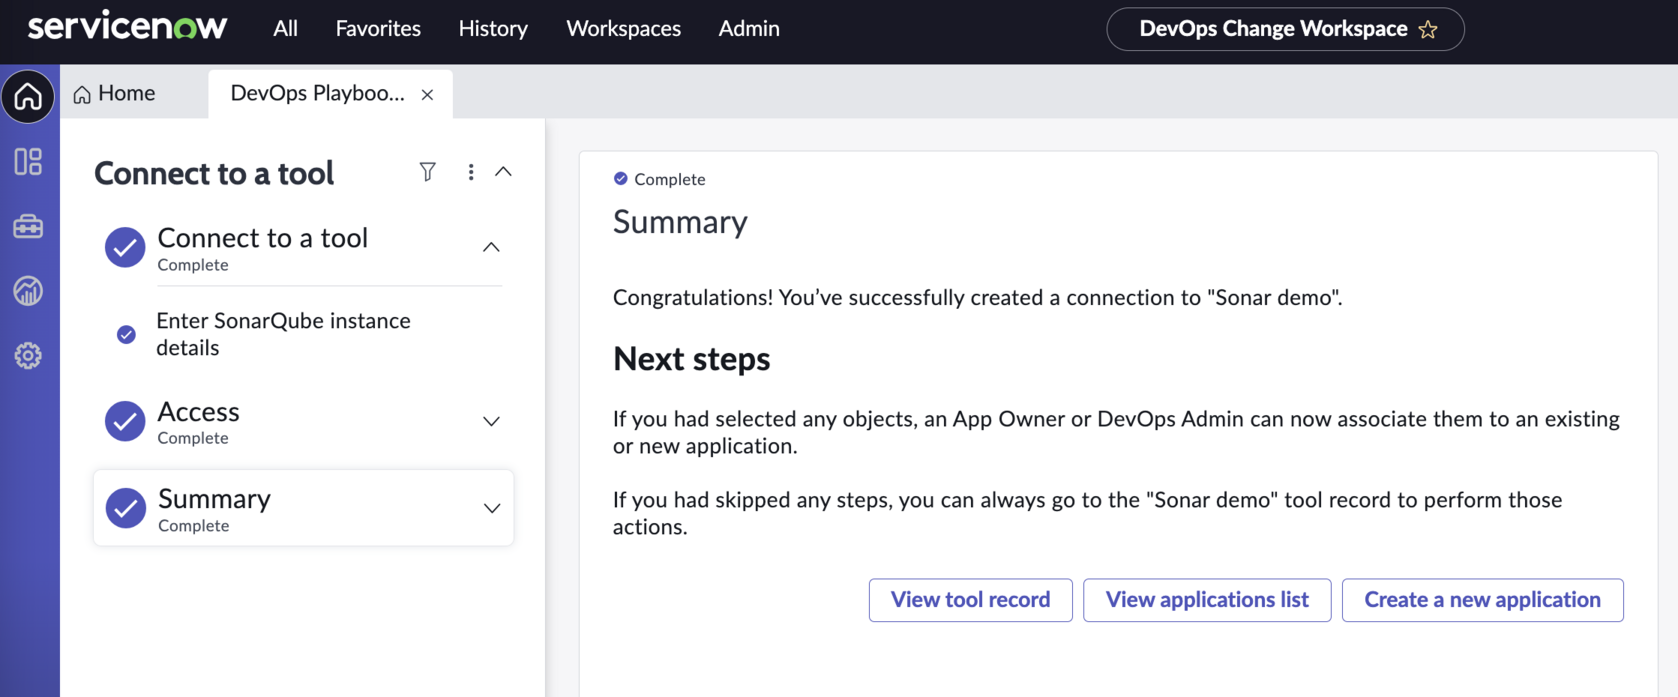
Task: Click Connect to a tool checkmark circle
Action: point(125,247)
